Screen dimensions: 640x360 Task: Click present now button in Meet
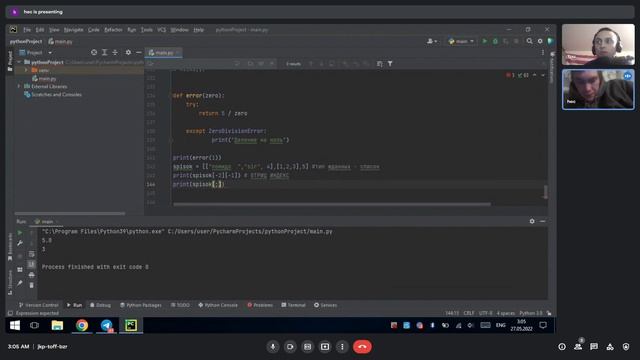(x=325, y=347)
